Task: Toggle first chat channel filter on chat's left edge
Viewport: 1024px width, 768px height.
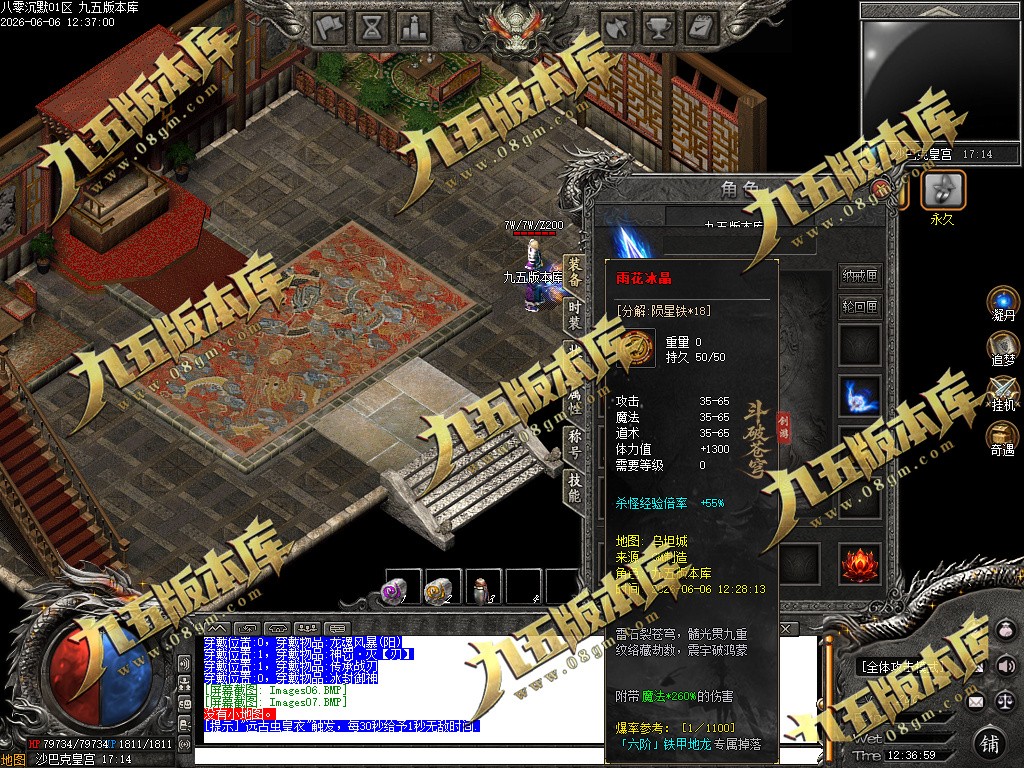Action: coord(185,664)
